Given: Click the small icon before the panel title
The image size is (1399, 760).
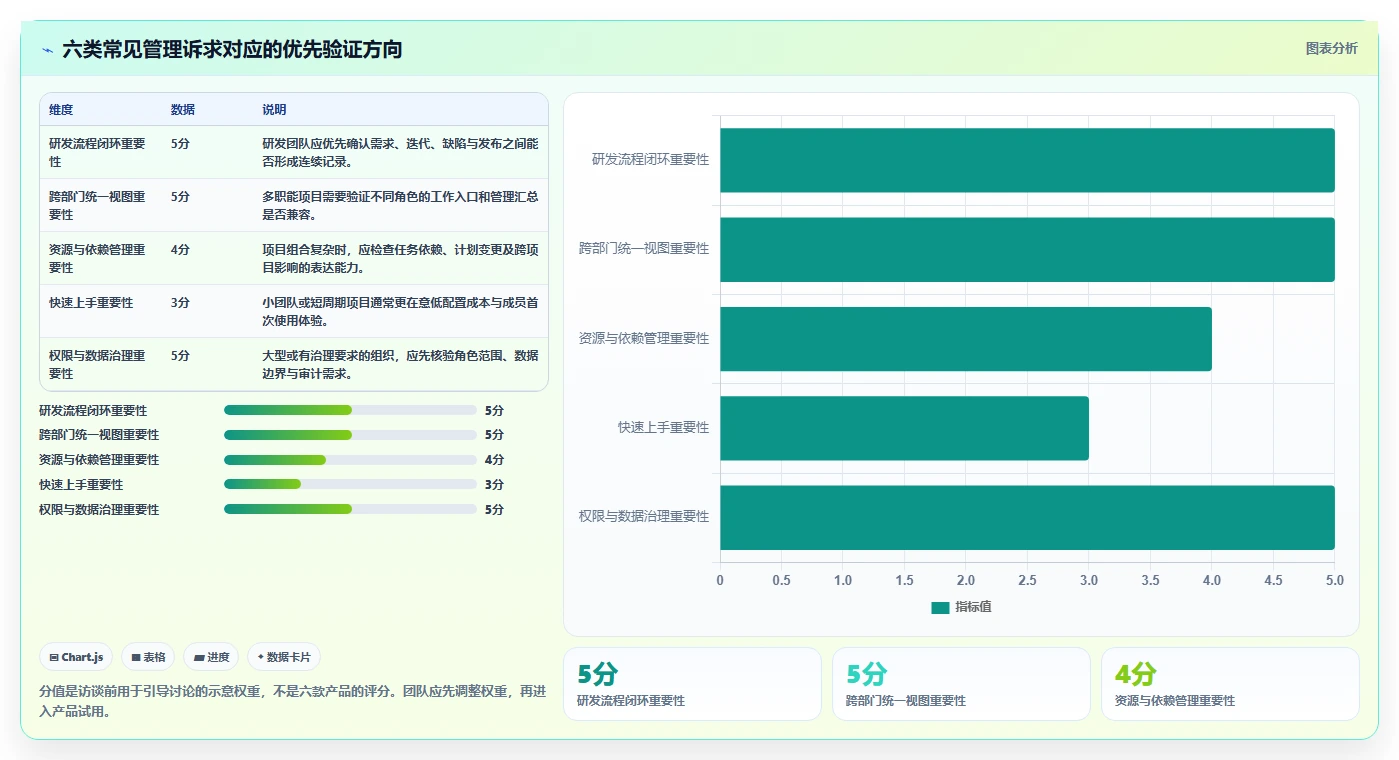Looking at the screenshot, I should pos(47,50).
